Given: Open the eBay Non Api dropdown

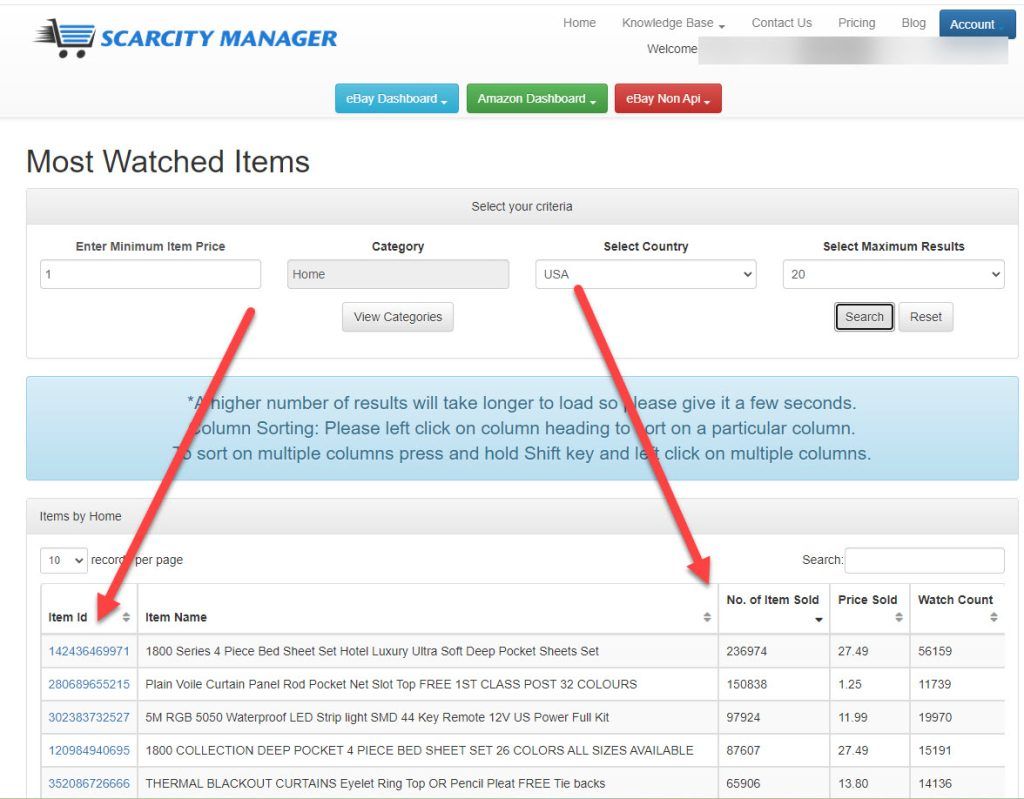Looking at the screenshot, I should (668, 99).
